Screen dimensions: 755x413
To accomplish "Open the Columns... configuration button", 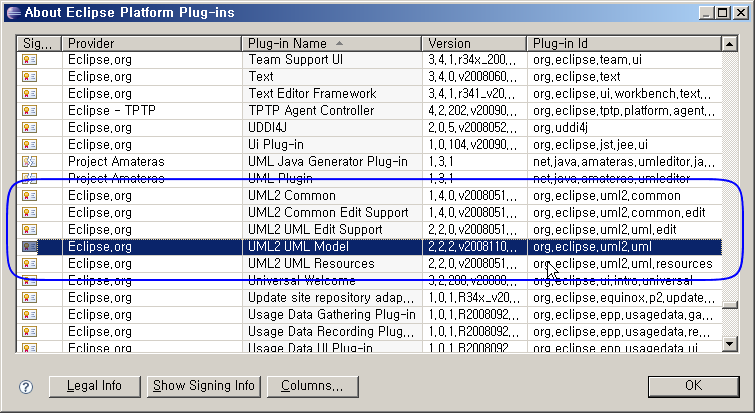I will (x=312, y=386).
